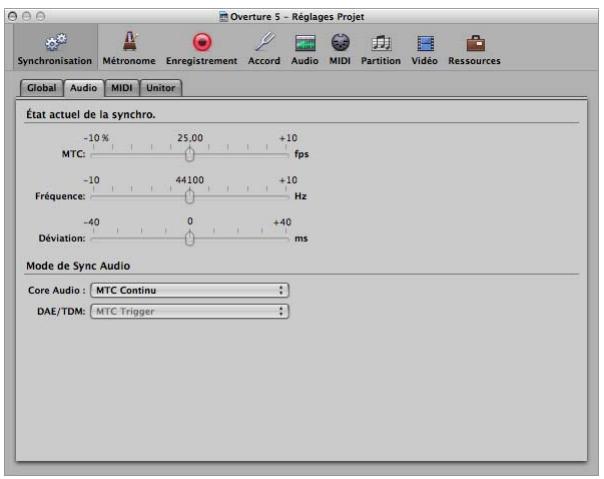The width and height of the screenshot is (604, 479).
Task: Open the Enregistrement settings
Action: [201, 48]
